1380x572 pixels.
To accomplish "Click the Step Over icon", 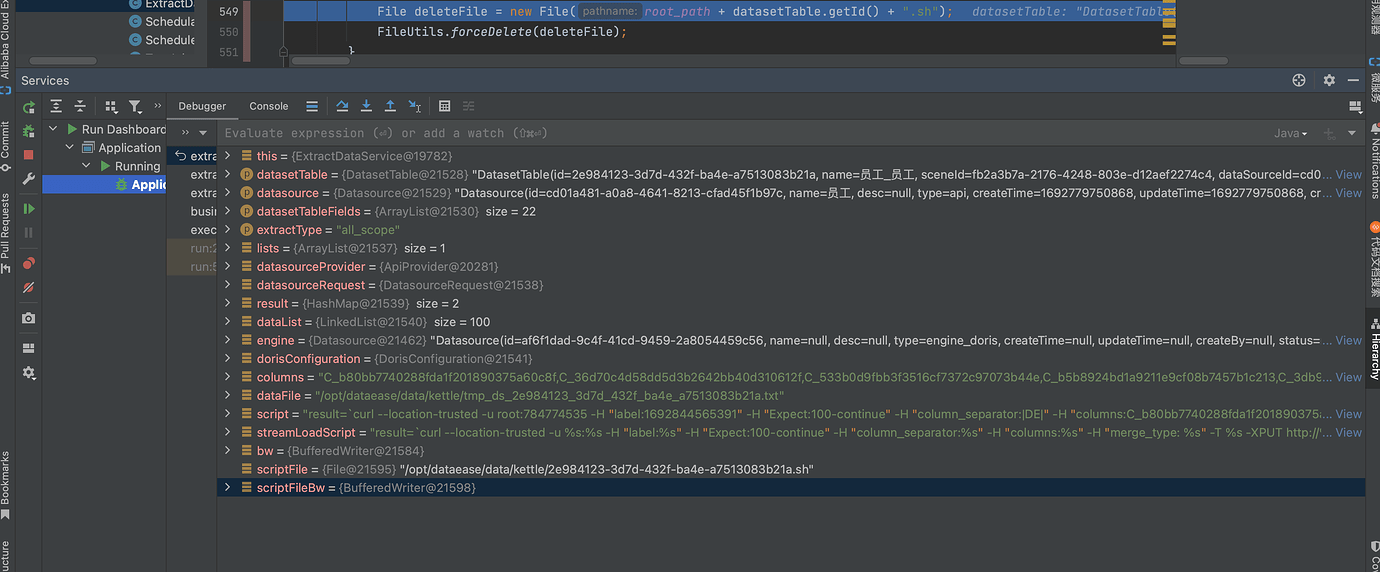I will (342, 106).
